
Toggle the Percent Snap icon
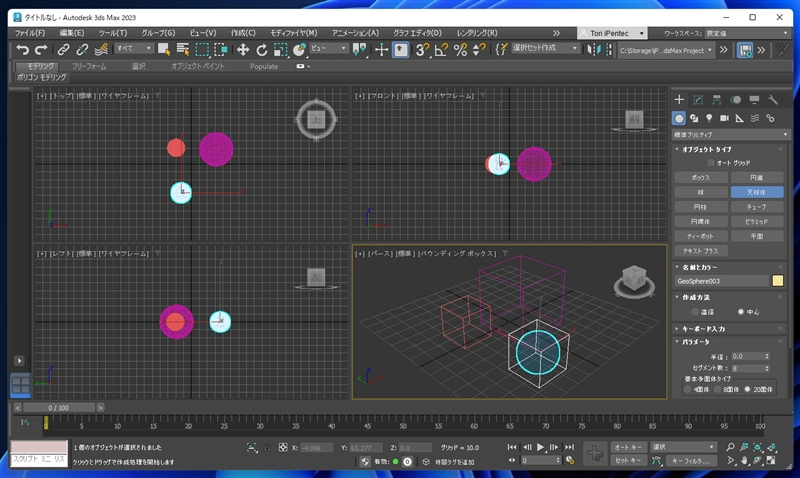pyautogui.click(x=460, y=49)
